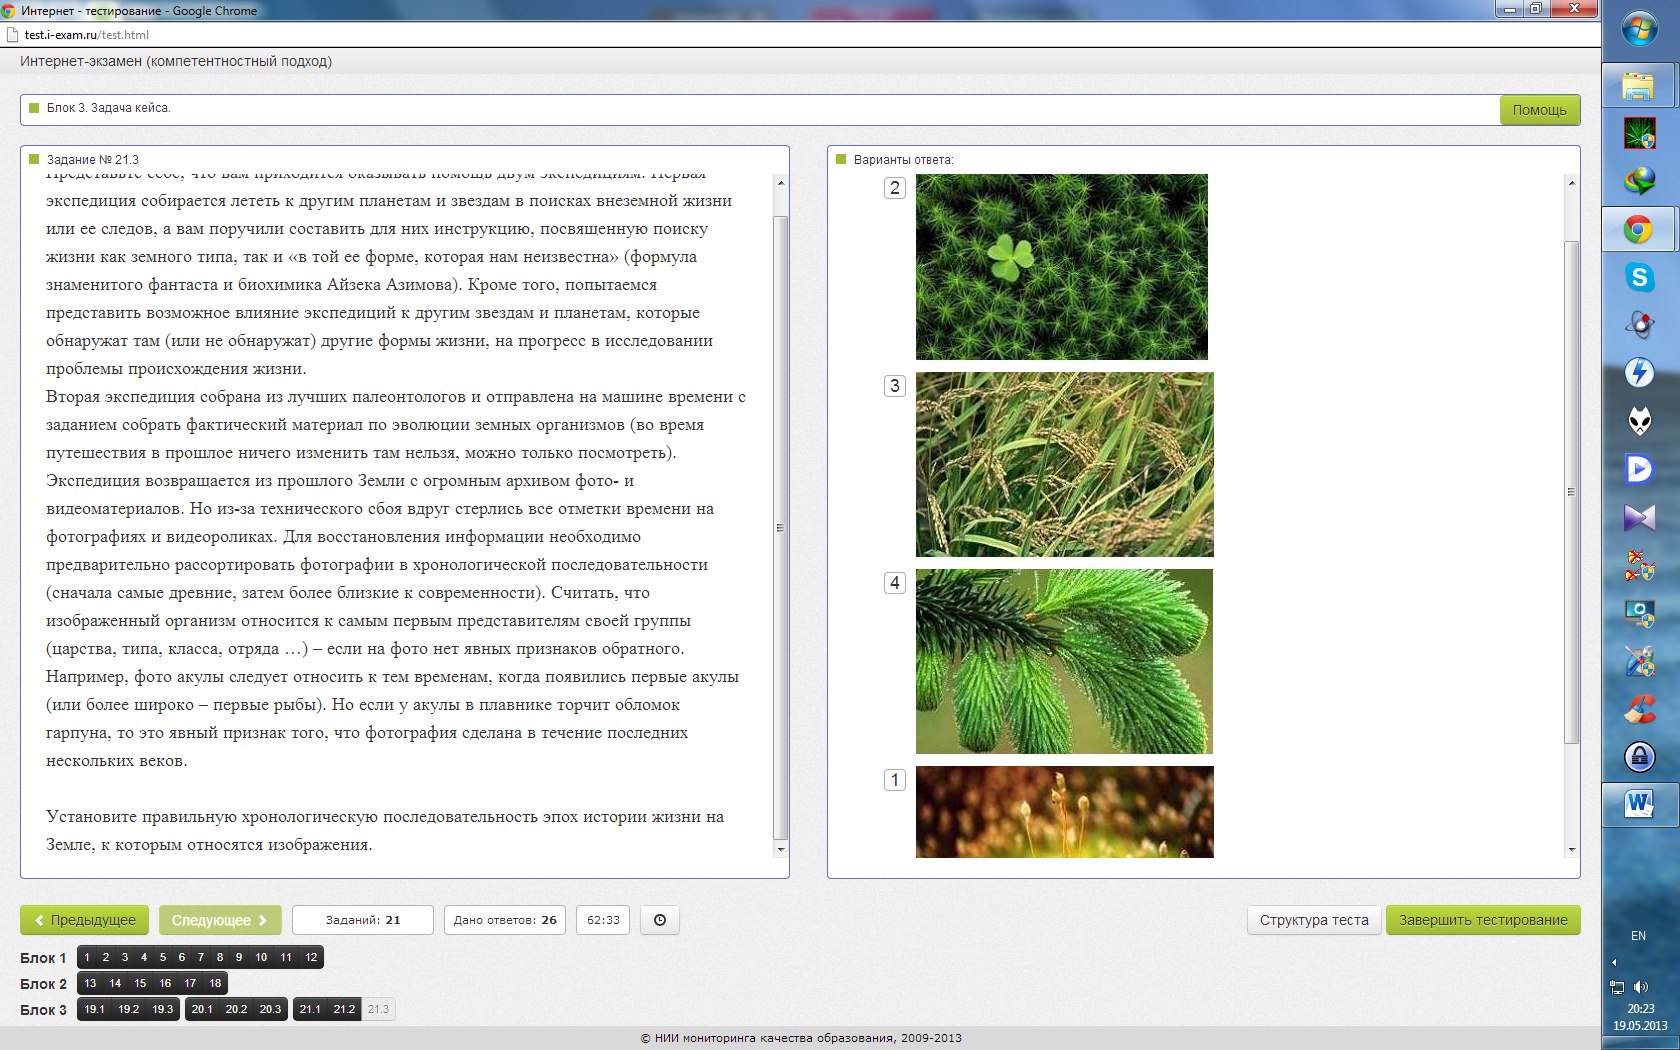The width and height of the screenshot is (1680, 1050).
Task: Select the rice plant image numbered 3
Action: click(1064, 464)
